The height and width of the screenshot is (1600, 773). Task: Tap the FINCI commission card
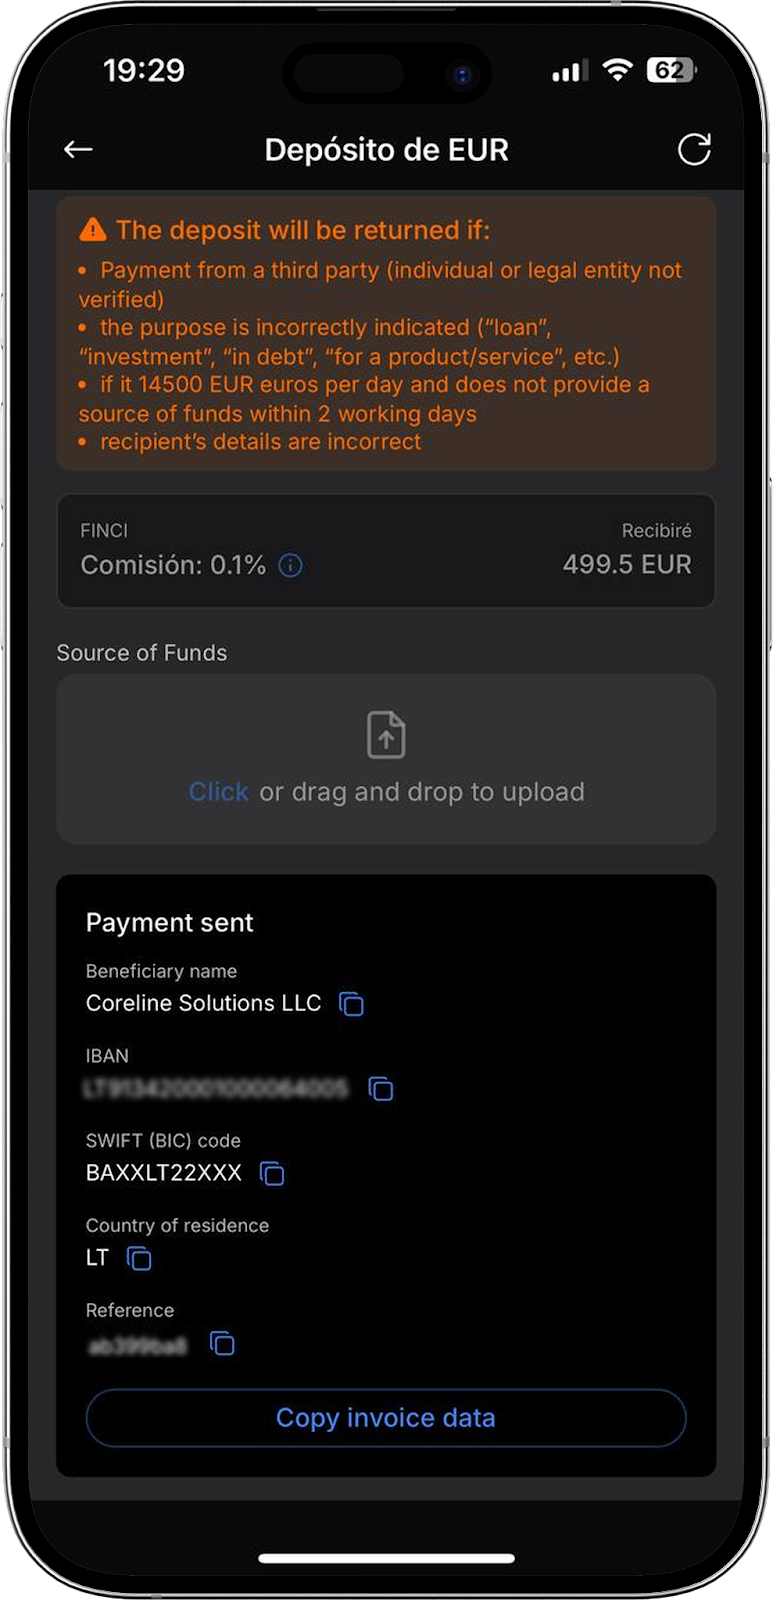pos(386,551)
